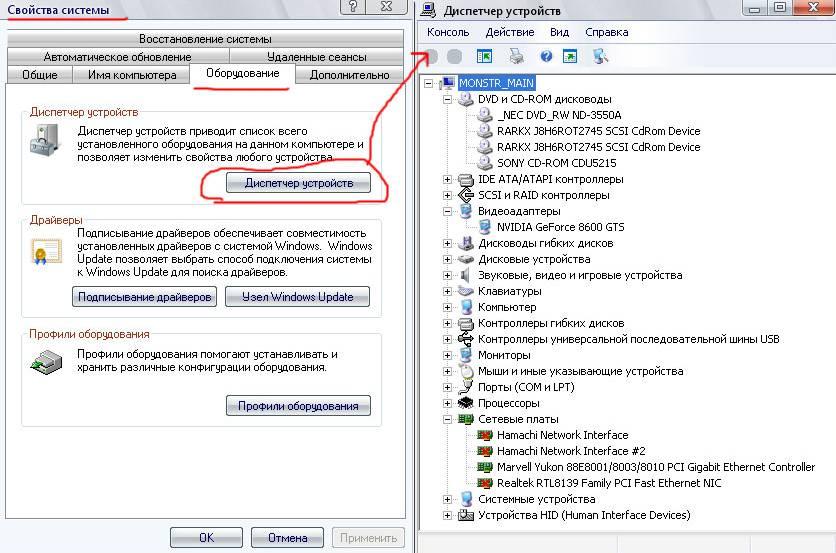Switch to the Имя компьютера tab

tap(132, 75)
